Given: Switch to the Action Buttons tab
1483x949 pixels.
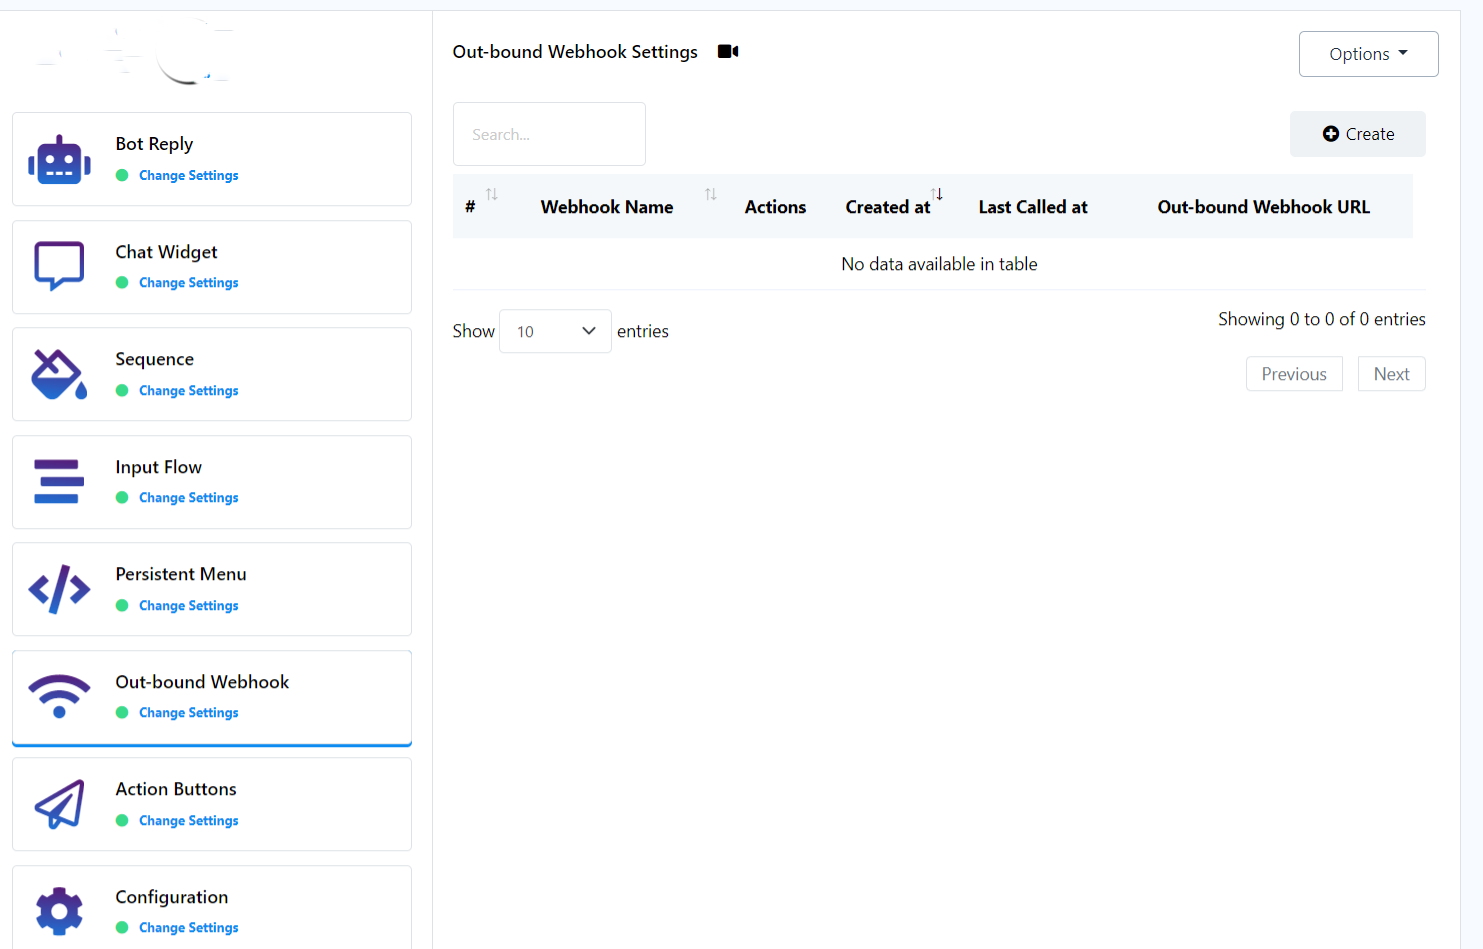Looking at the screenshot, I should coord(176,789).
